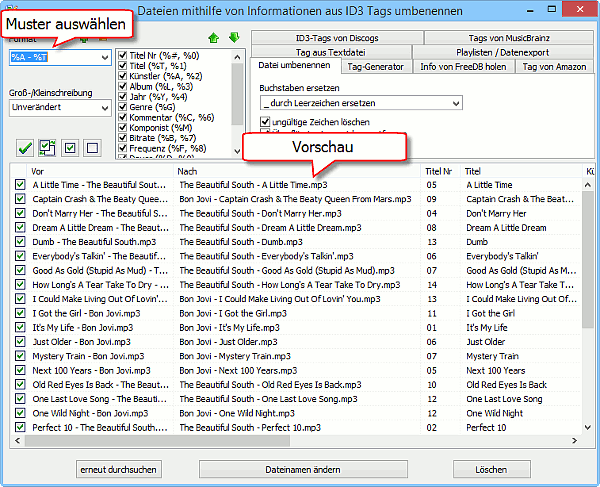The width and height of the screenshot is (600, 487).
Task: Click the green checkmark icon button
Action: click(x=25, y=148)
